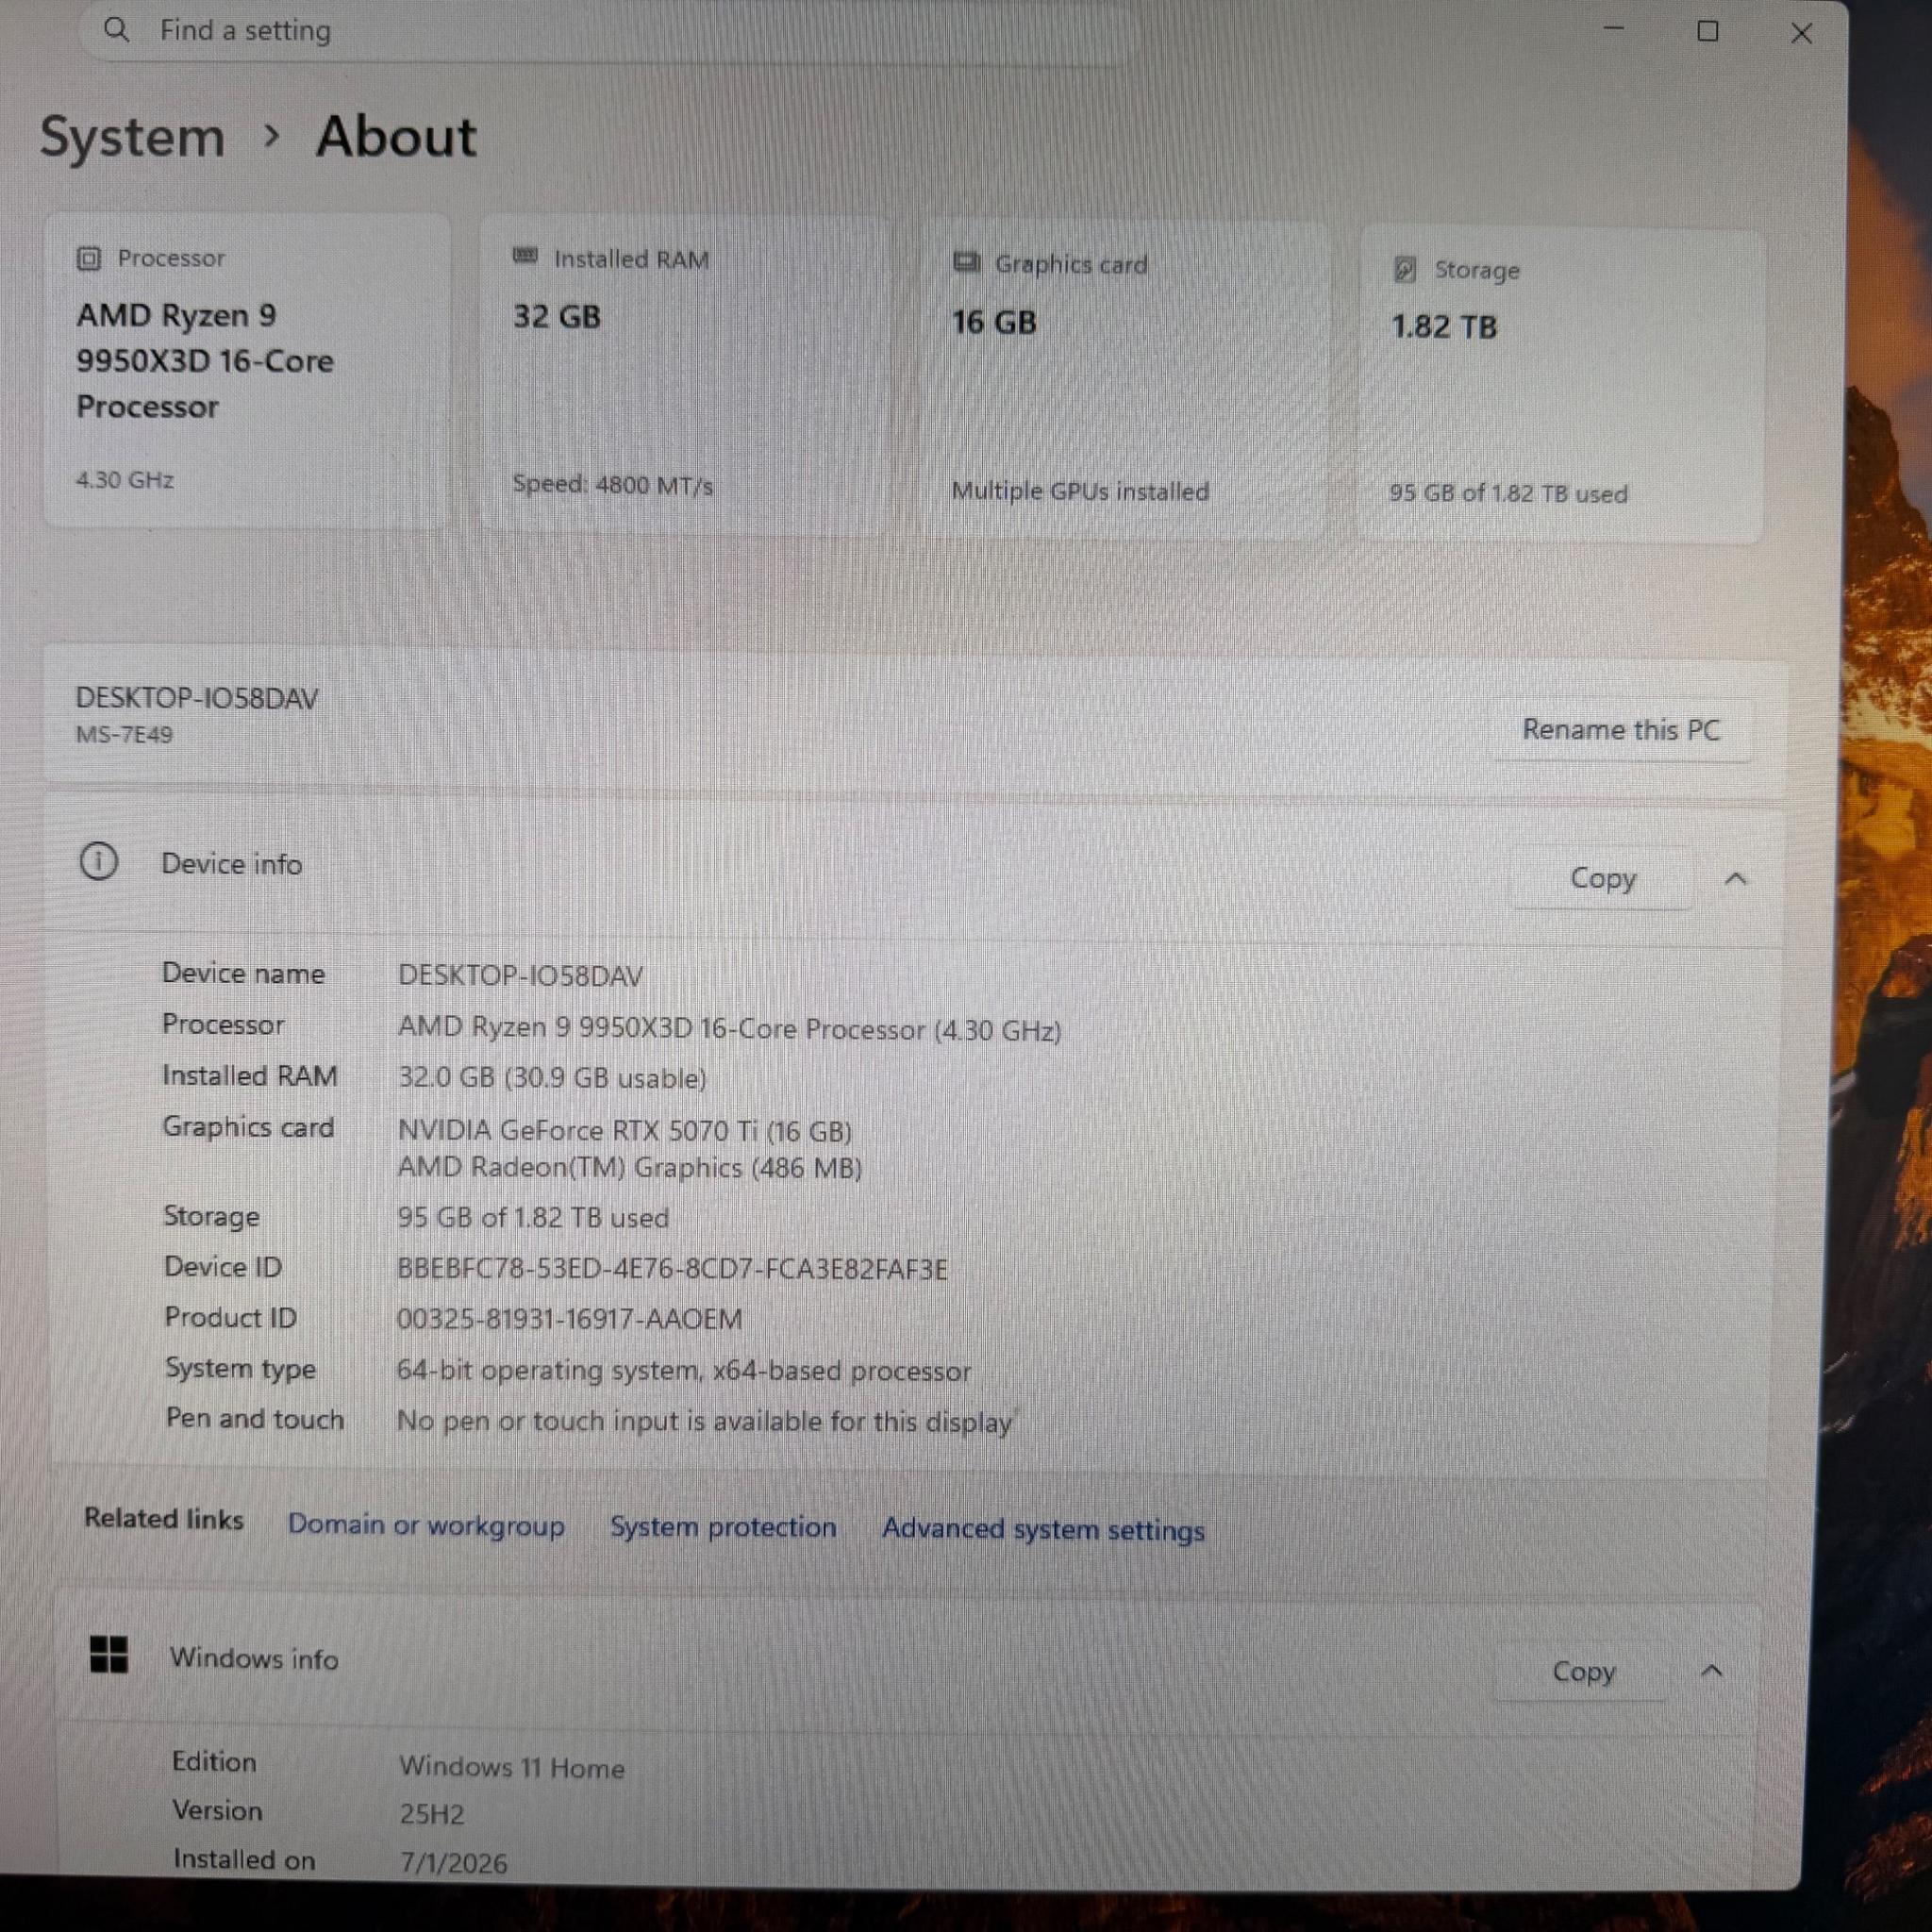The width and height of the screenshot is (1932, 1932).
Task: Copy the Device info details
Action: [x=1602, y=878]
